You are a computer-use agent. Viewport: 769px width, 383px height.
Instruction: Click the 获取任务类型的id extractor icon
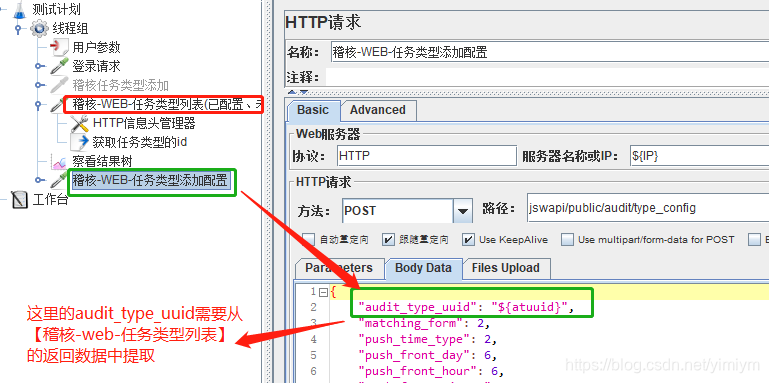click(x=79, y=142)
